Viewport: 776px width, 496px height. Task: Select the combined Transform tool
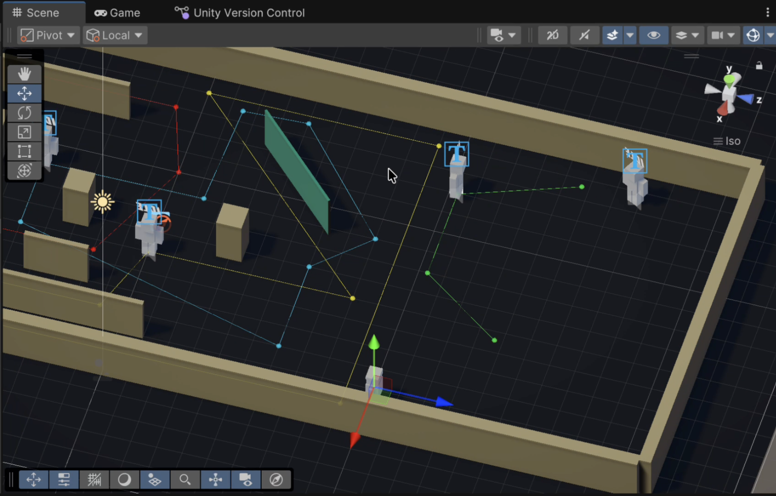tap(24, 170)
